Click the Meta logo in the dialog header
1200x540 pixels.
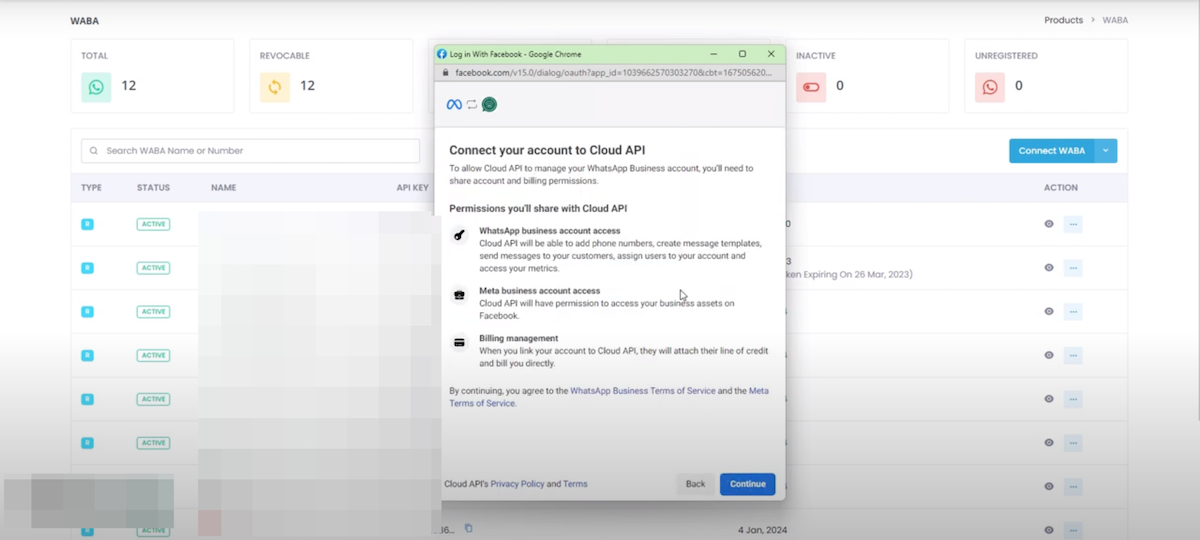pos(454,104)
